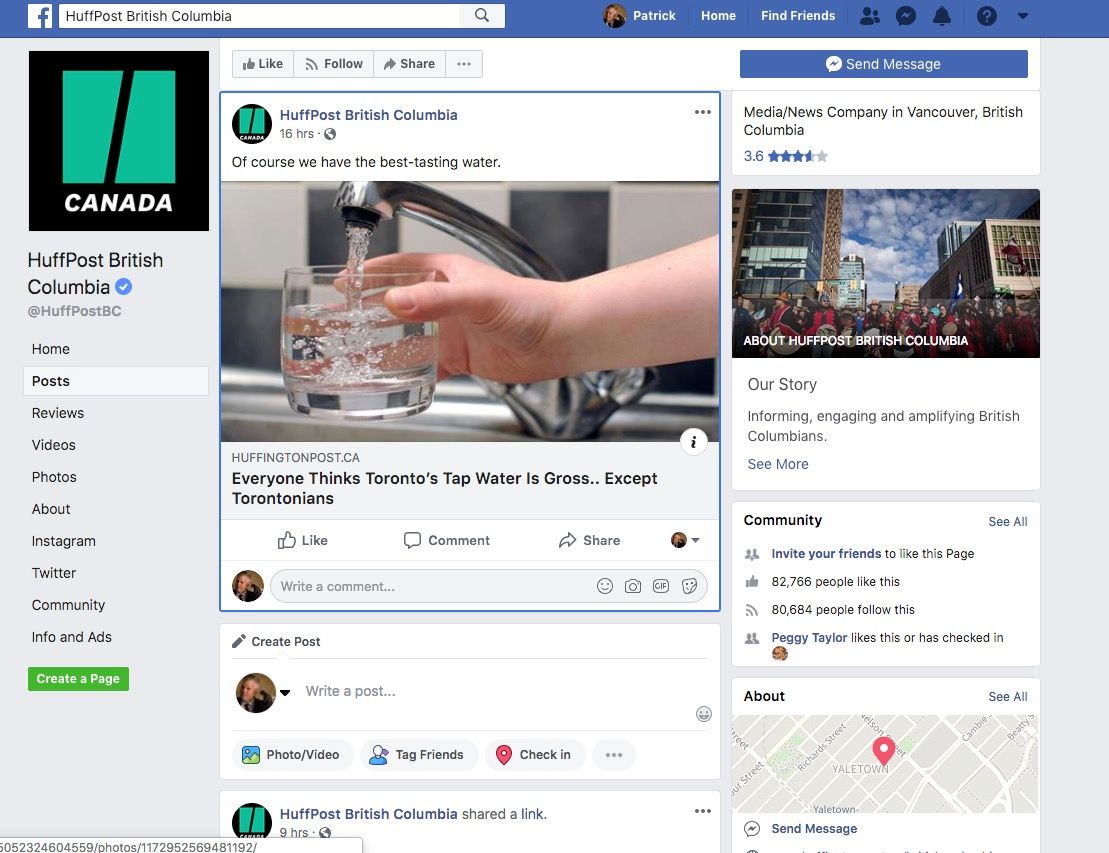Click the Home link in top bar
Image resolution: width=1109 pixels, height=853 pixels.
718,16
